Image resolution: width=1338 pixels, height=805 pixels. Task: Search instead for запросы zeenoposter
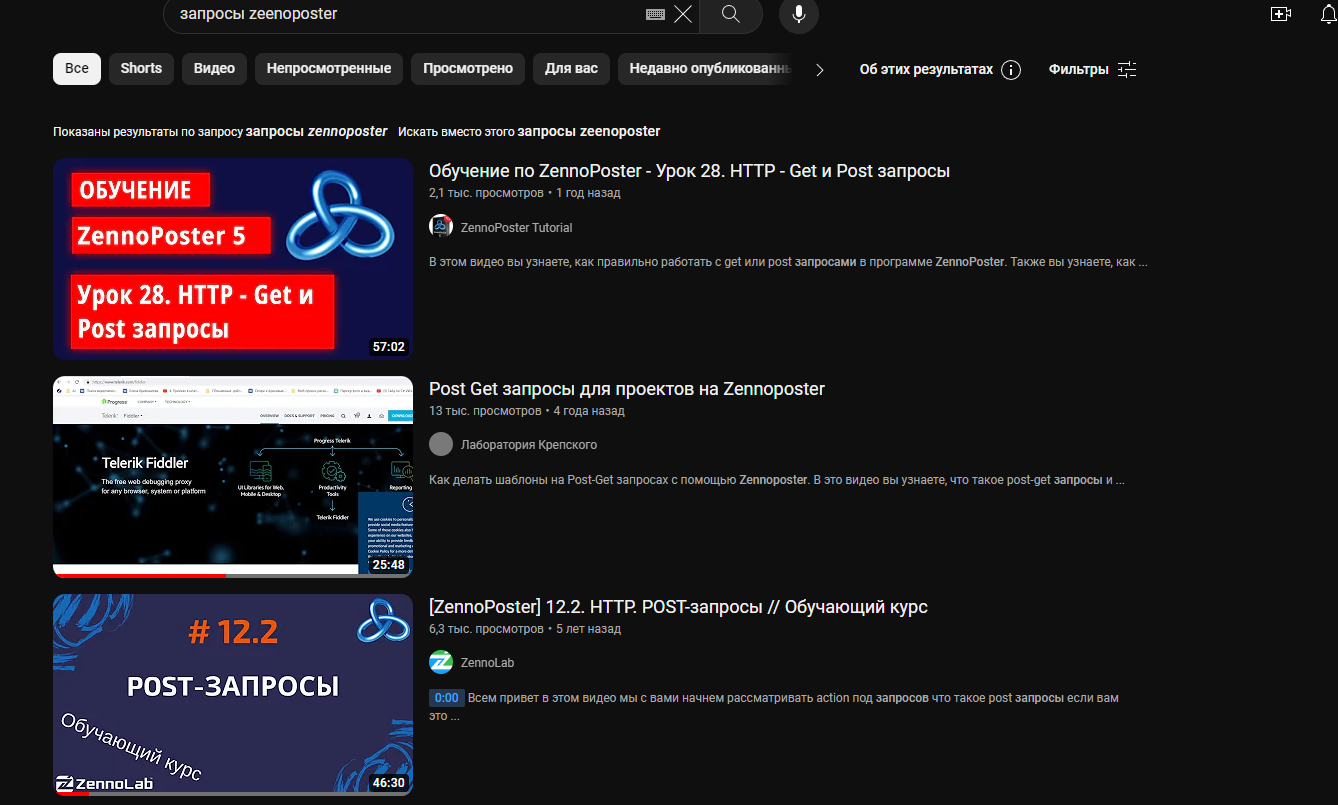pos(589,132)
